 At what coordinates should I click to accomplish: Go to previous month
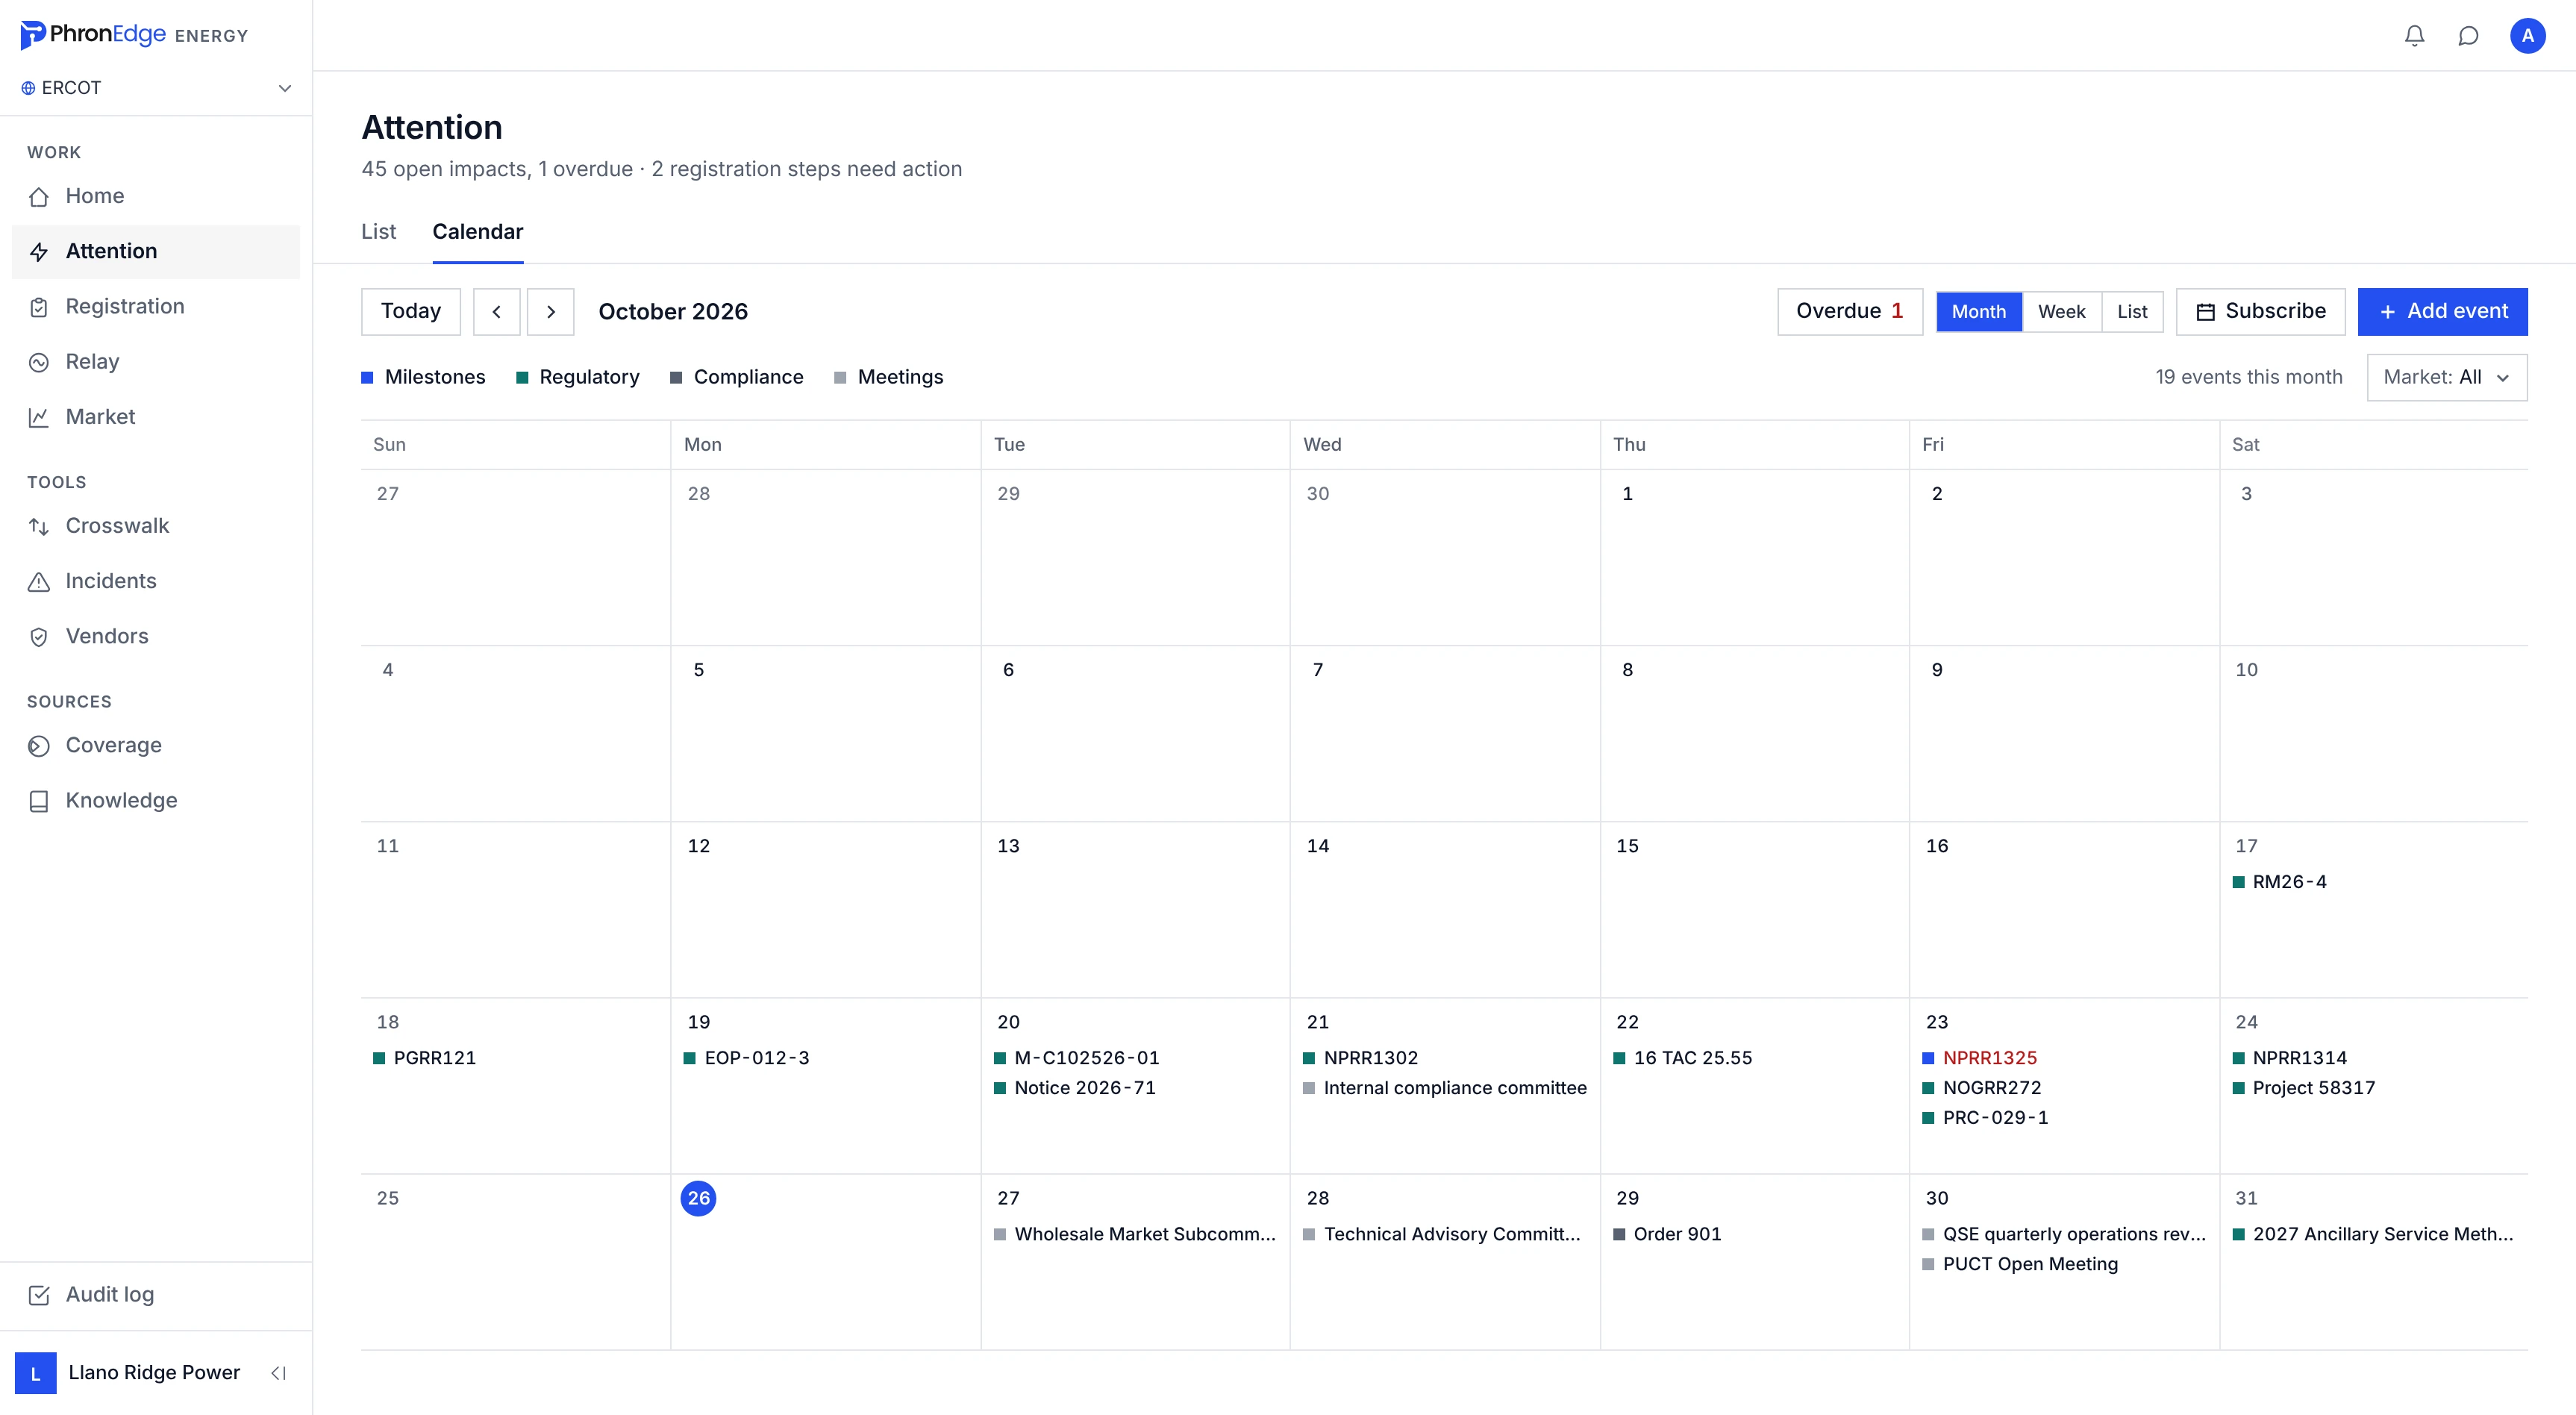[x=496, y=312]
